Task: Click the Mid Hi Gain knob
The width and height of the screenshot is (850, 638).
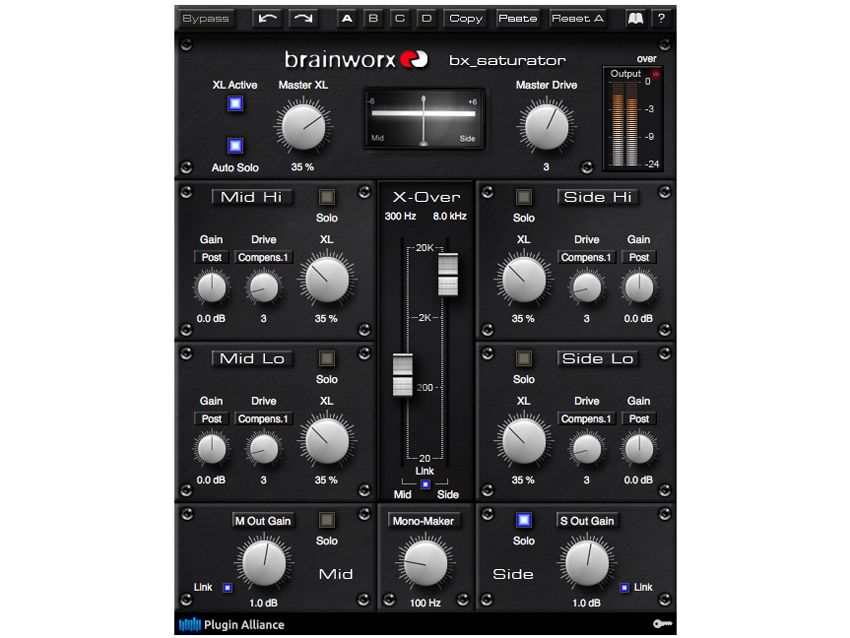Action: 211,287
